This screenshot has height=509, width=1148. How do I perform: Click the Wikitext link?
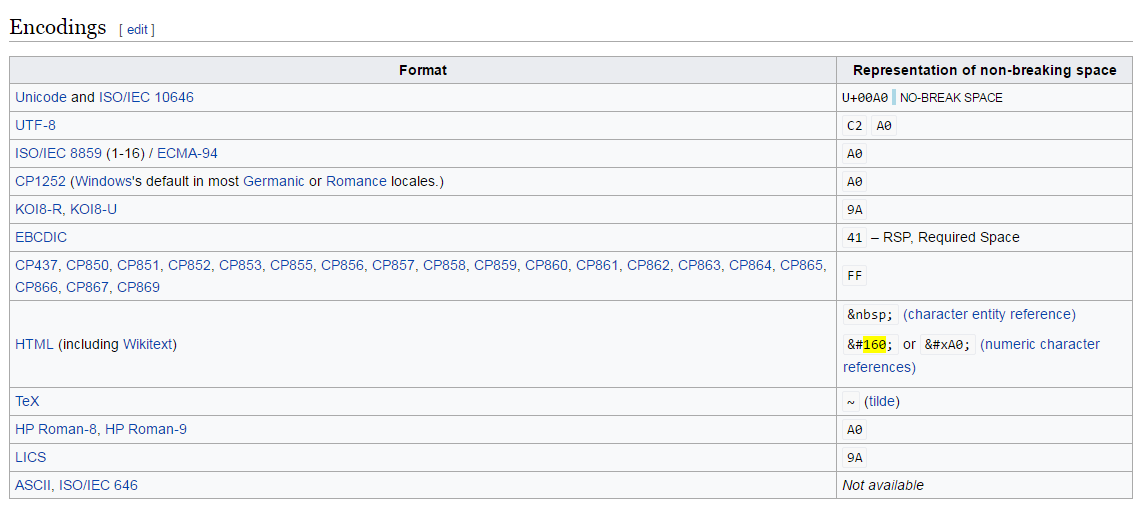[149, 344]
